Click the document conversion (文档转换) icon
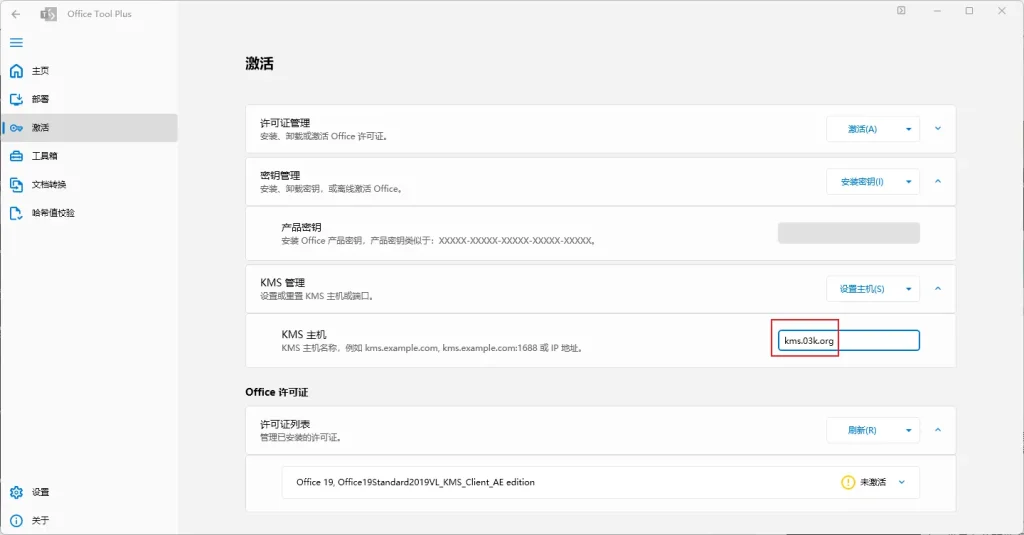This screenshot has width=1024, height=535. pos(16,184)
